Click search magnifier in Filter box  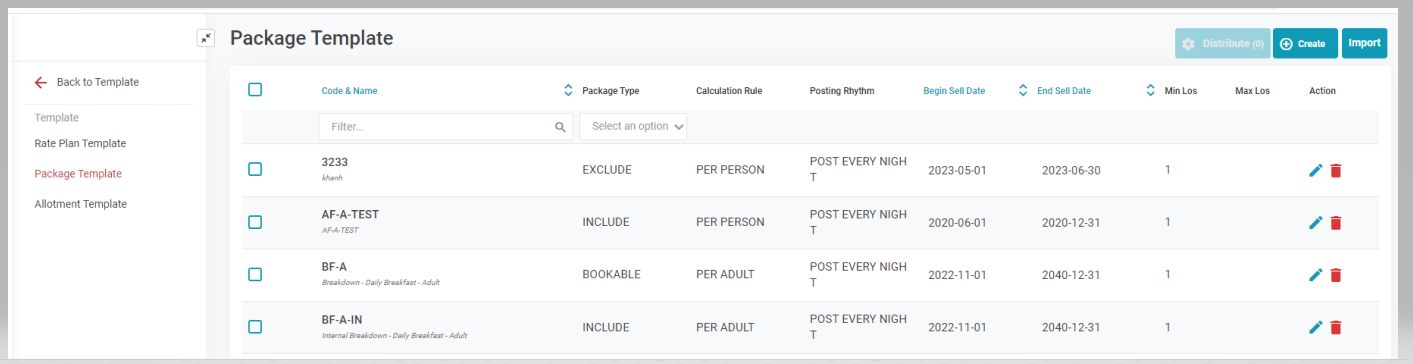(560, 127)
